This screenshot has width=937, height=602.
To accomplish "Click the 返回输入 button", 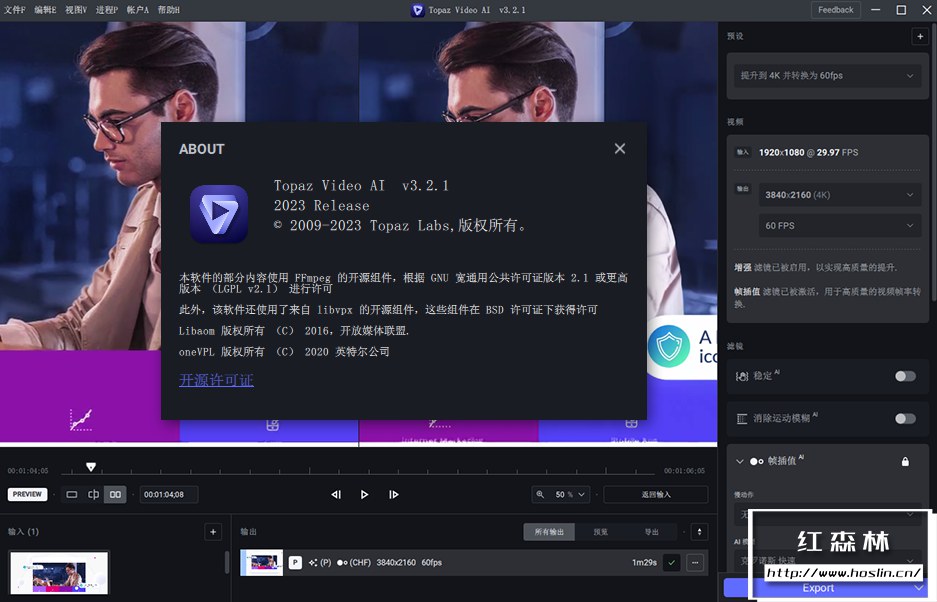I will click(x=656, y=494).
